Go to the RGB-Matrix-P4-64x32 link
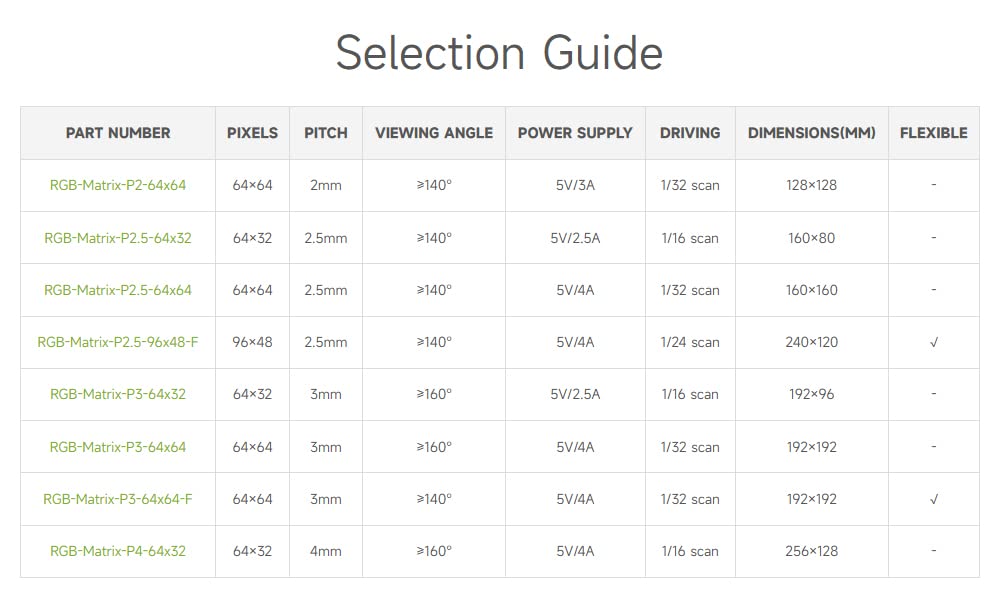This screenshot has height=596, width=1000. (118, 551)
